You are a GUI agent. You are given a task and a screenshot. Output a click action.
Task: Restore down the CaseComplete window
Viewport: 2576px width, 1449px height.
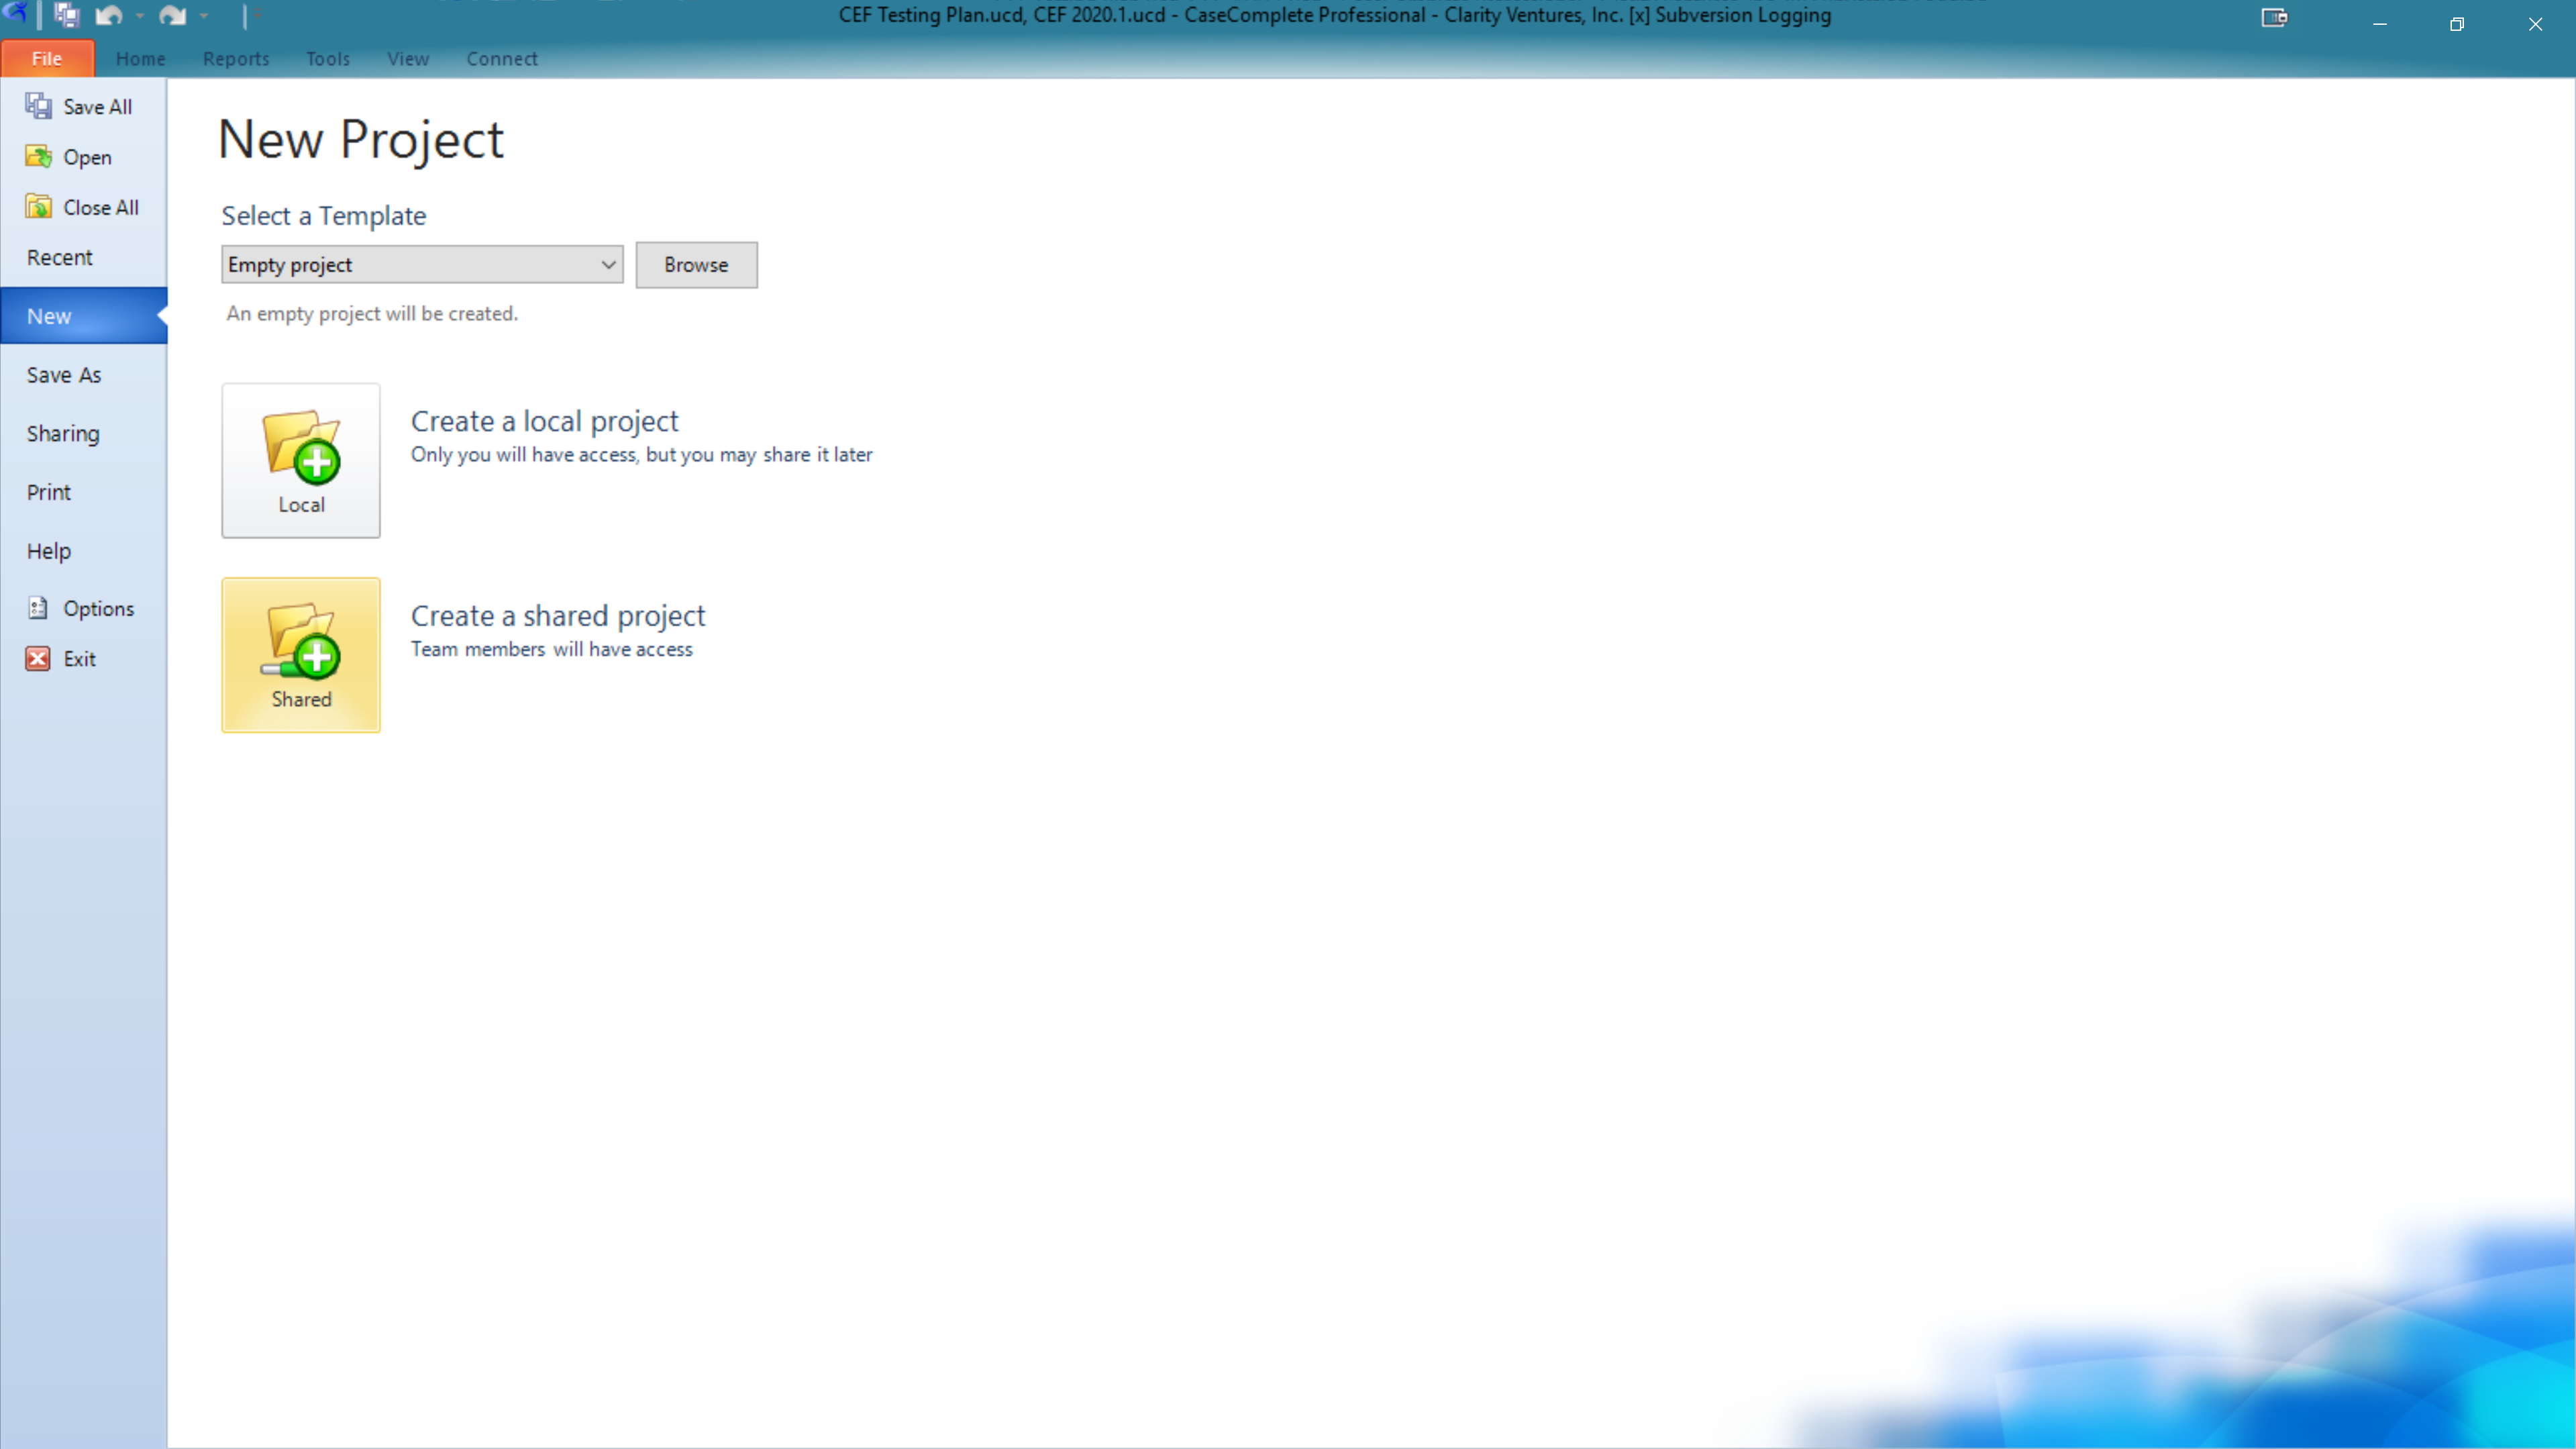coord(2457,24)
